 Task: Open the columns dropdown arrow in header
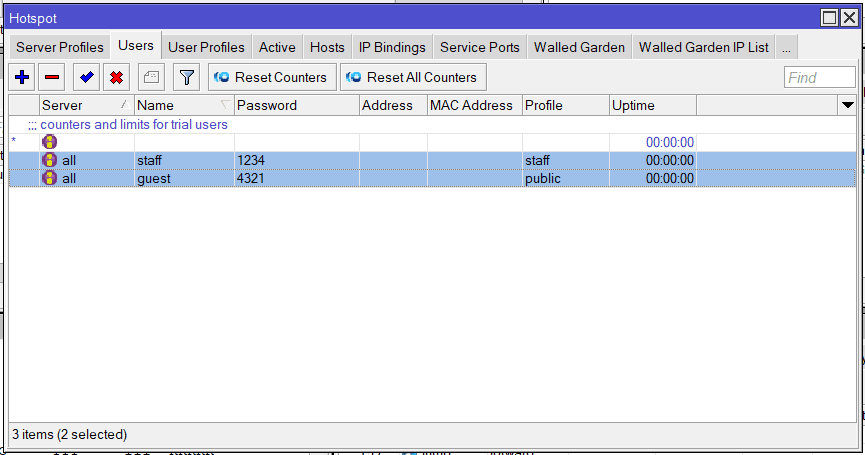(x=847, y=105)
